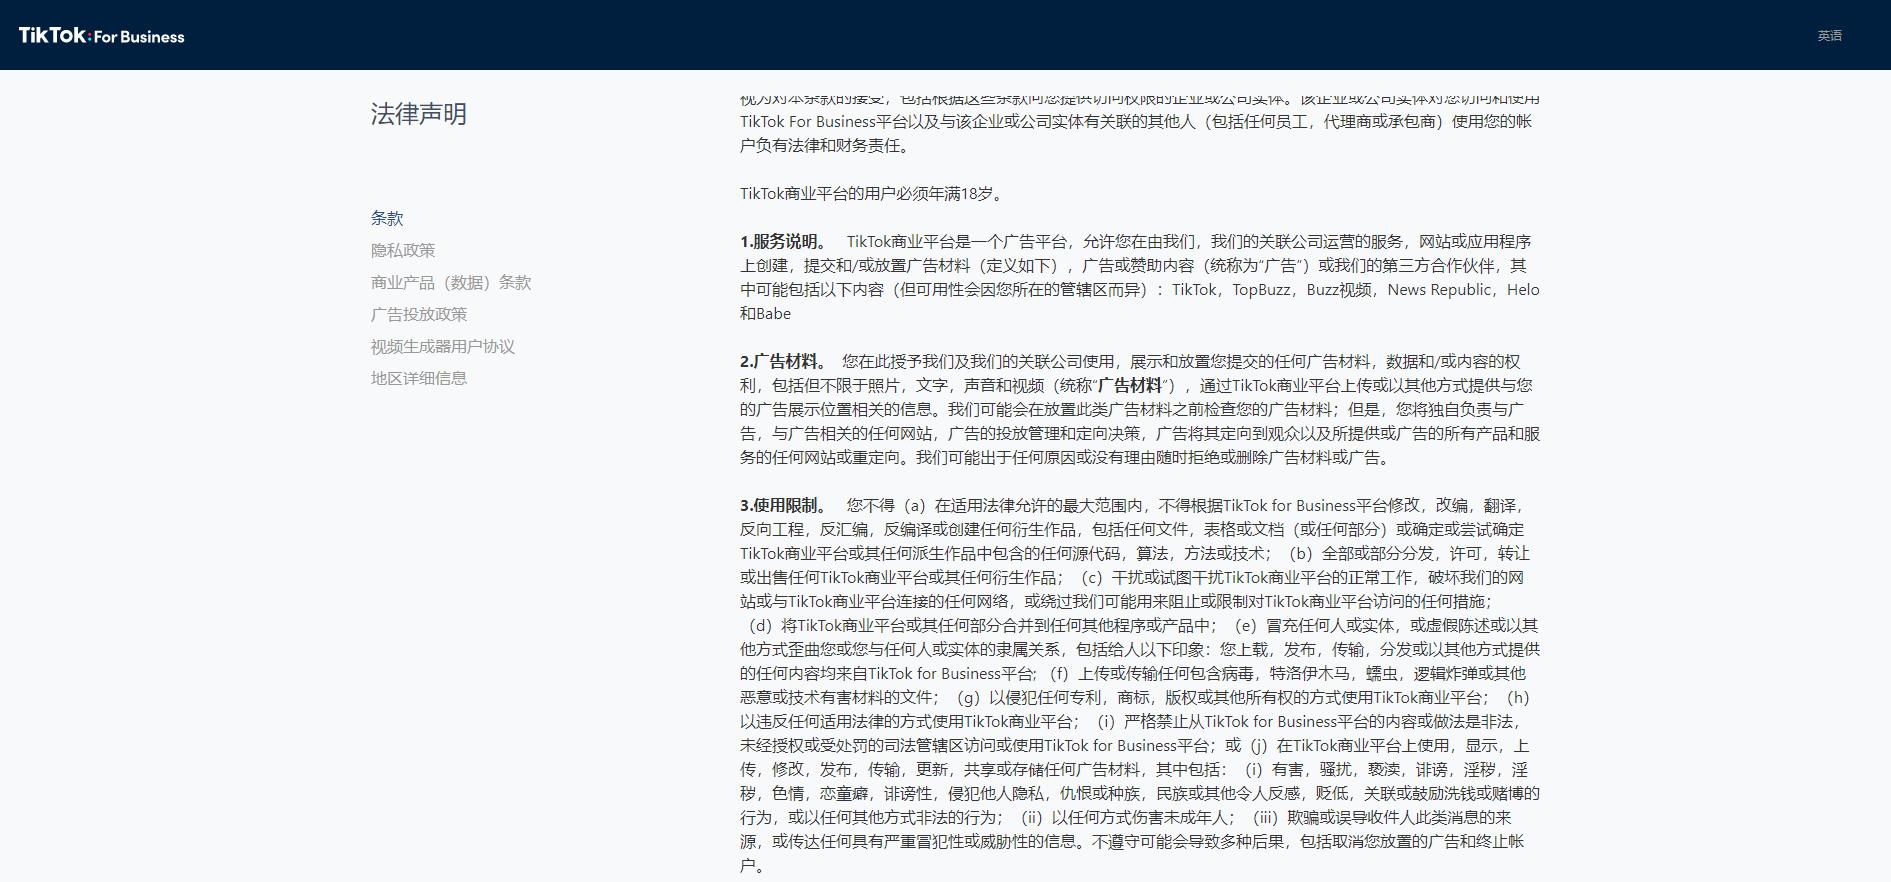Open the 条款 section
Image resolution: width=1891 pixels, height=882 pixels.
tap(387, 218)
